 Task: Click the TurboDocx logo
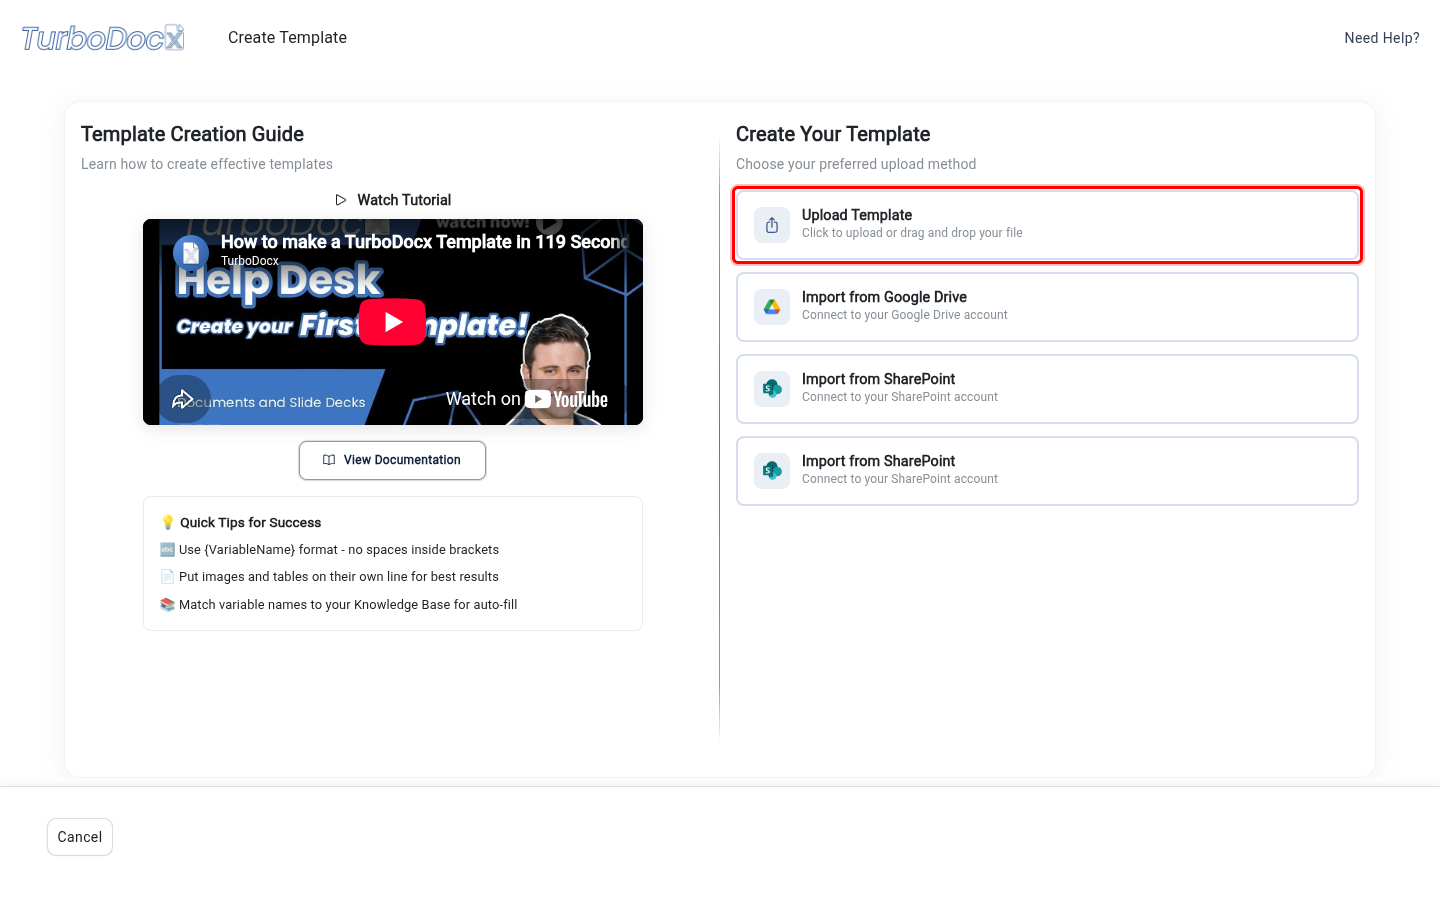(103, 38)
